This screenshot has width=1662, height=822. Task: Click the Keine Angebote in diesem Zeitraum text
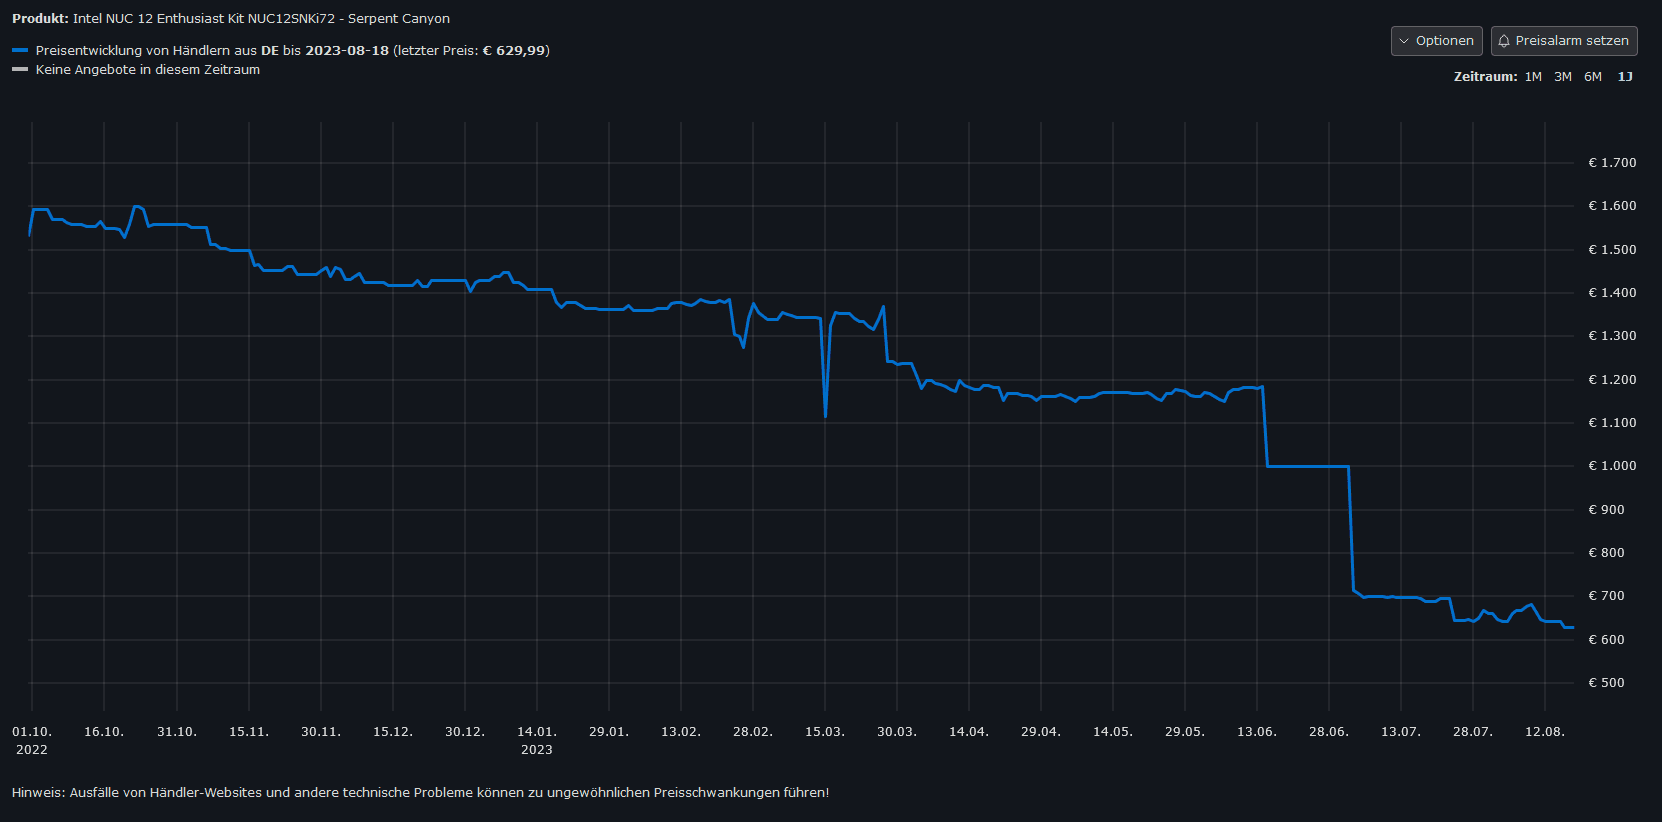click(148, 70)
